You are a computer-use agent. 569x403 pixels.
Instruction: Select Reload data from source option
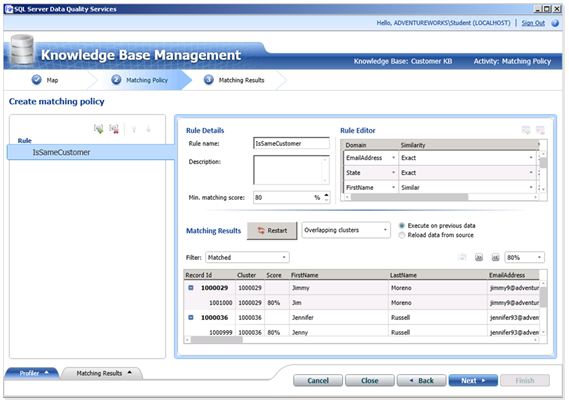[402, 235]
